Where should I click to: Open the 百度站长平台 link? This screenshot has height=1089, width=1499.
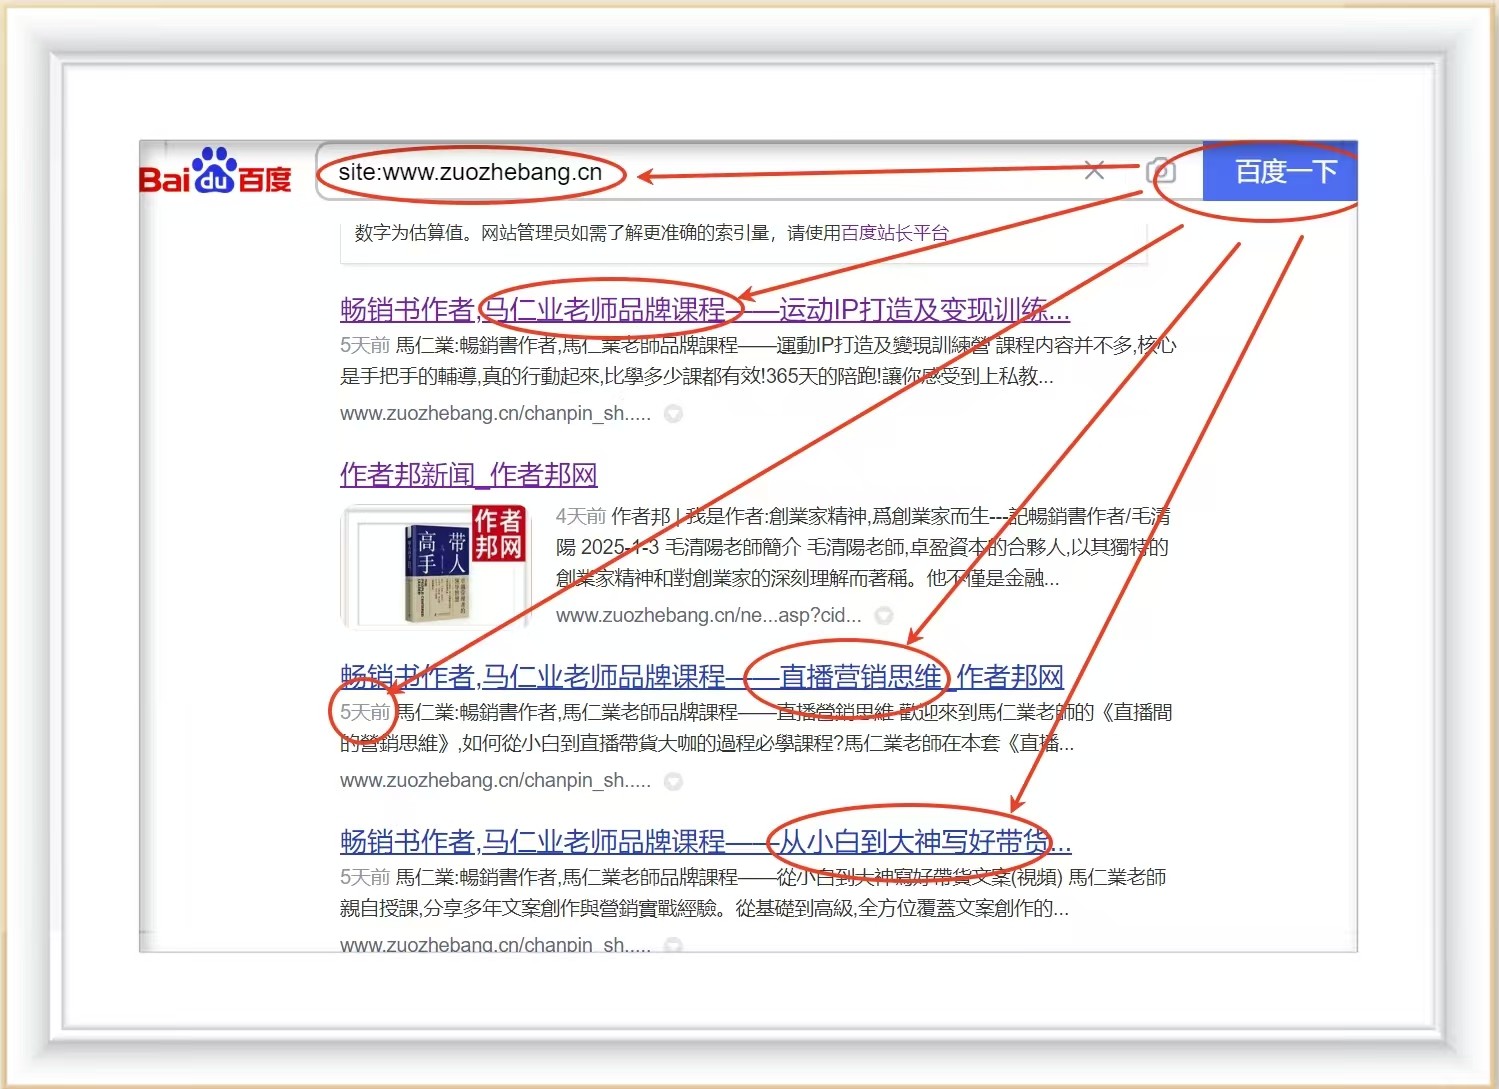(895, 233)
